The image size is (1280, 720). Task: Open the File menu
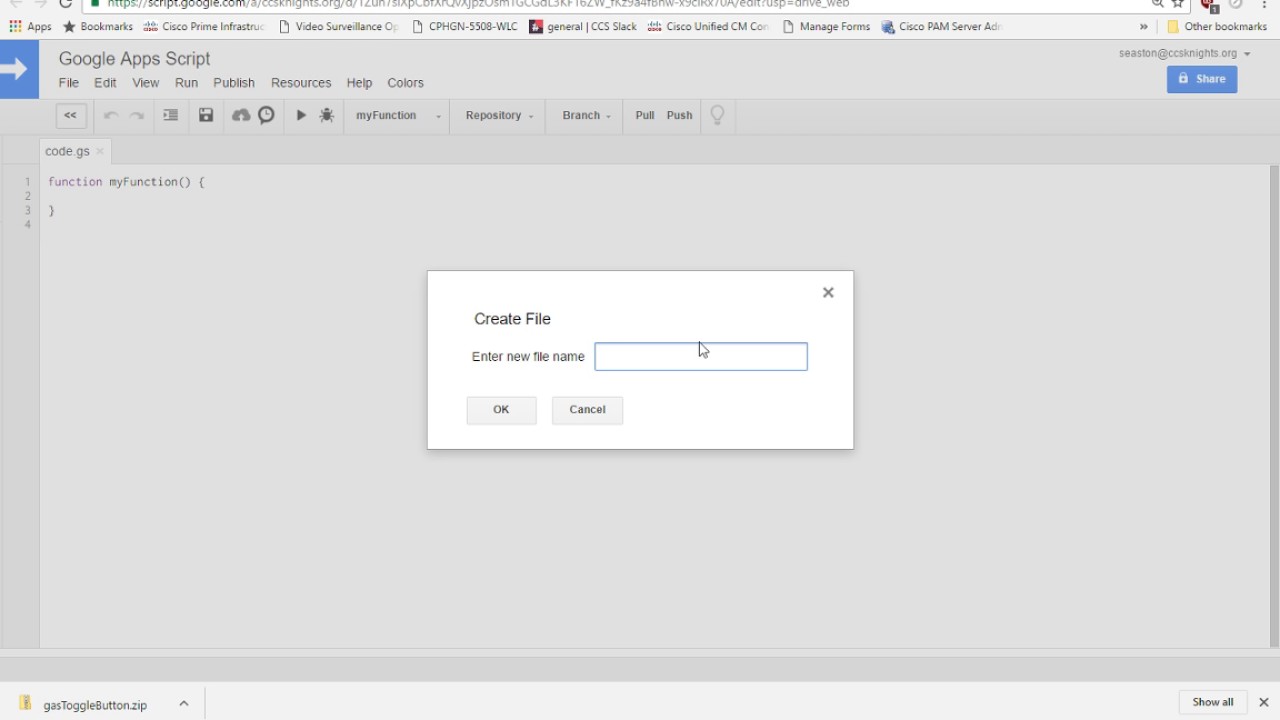click(68, 83)
